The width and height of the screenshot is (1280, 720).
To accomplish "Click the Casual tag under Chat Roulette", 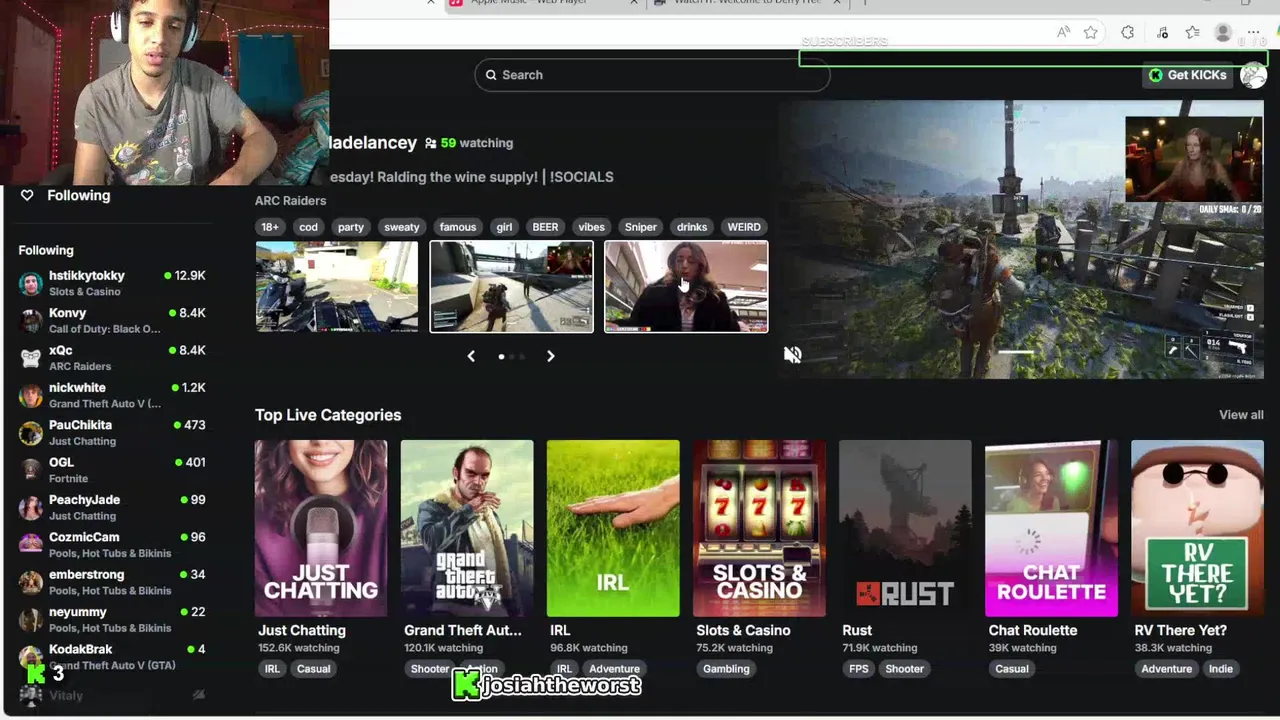I will coord(1012,669).
